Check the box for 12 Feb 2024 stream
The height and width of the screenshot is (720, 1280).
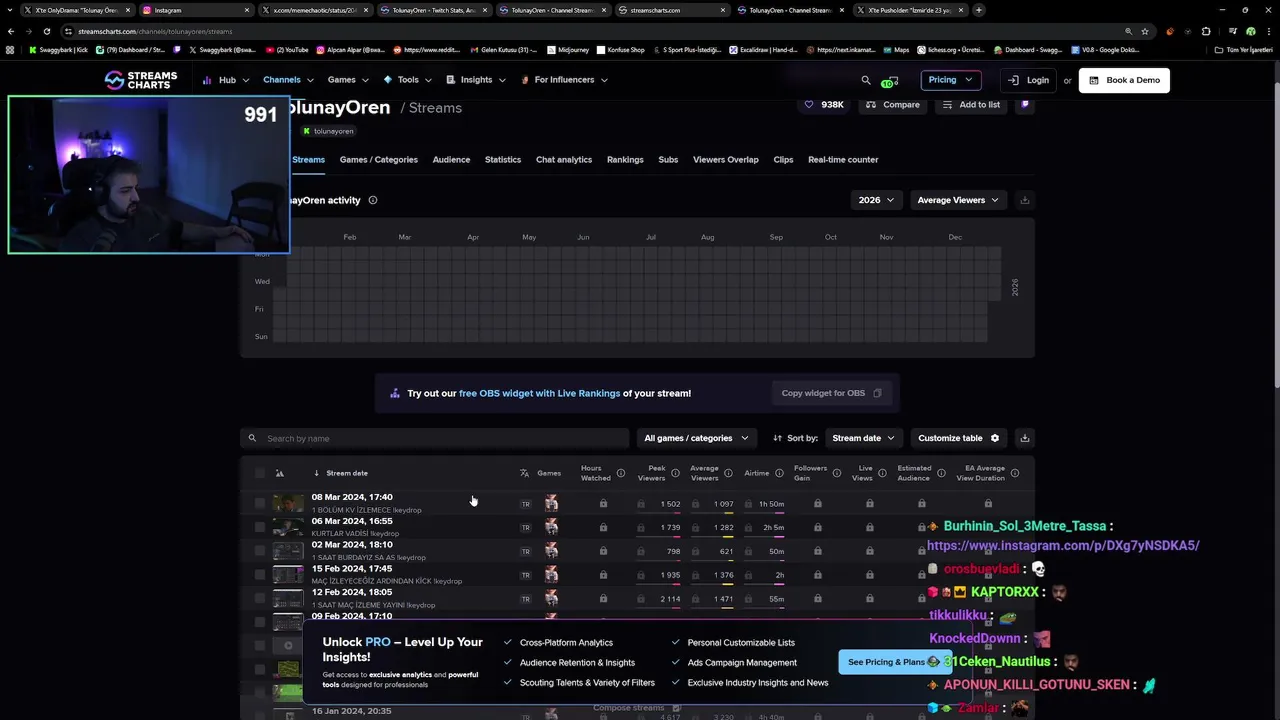260,599
